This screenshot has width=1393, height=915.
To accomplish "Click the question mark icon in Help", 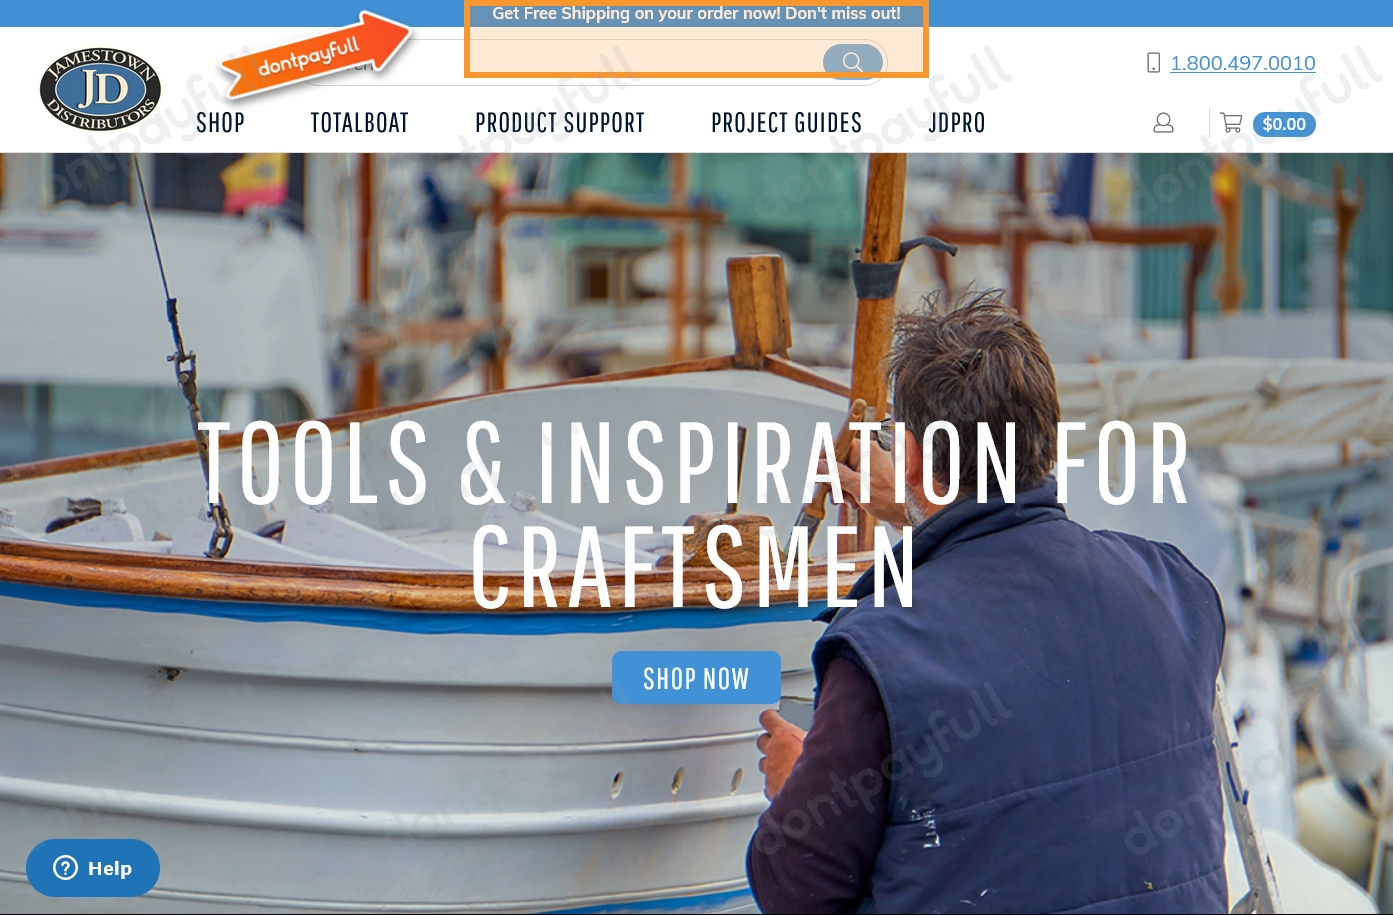I will [65, 868].
